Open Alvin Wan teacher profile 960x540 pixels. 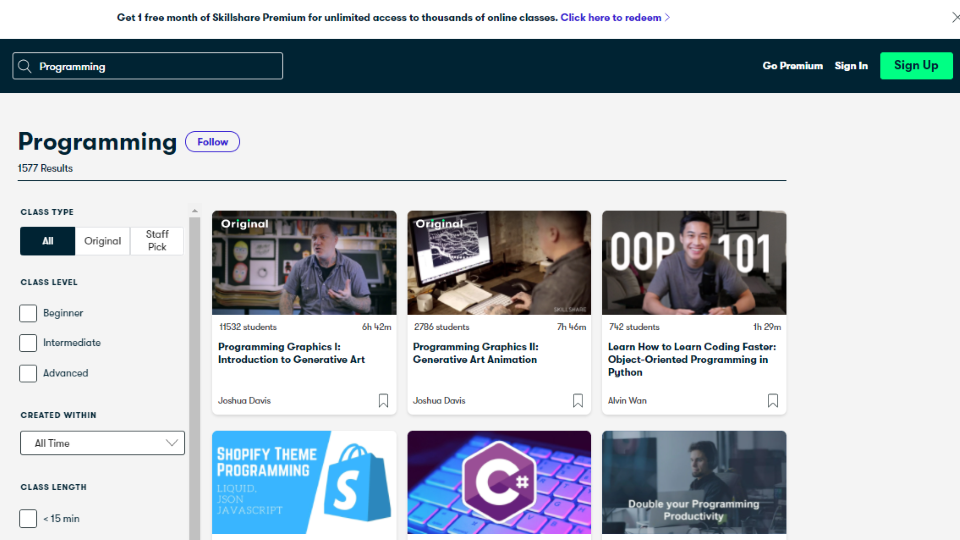[627, 400]
